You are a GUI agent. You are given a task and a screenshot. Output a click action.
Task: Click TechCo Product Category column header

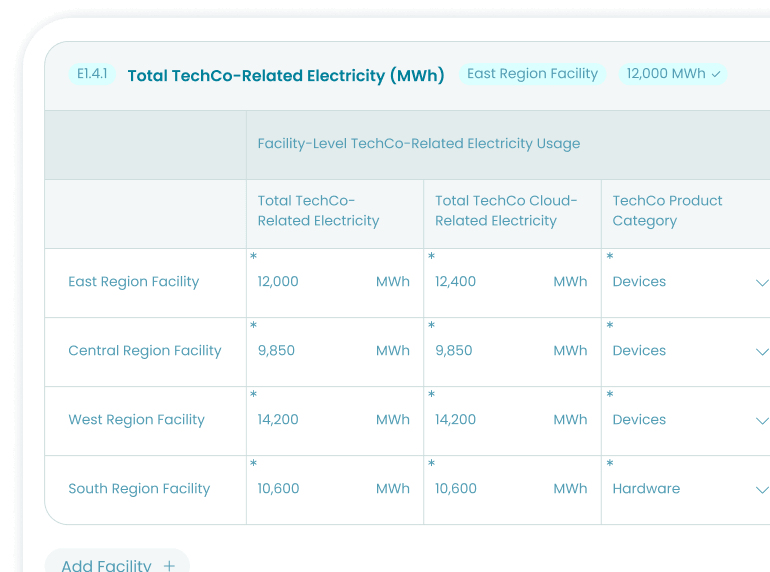667,211
